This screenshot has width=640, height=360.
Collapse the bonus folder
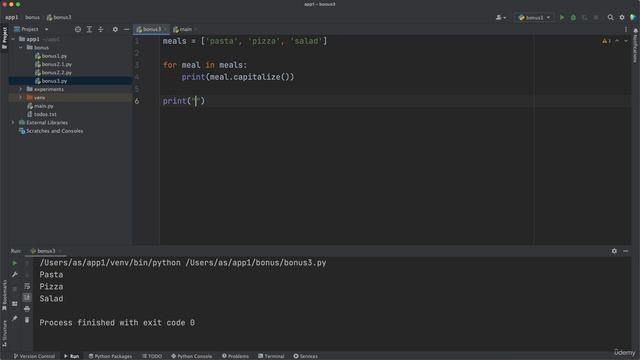[x=20, y=48]
